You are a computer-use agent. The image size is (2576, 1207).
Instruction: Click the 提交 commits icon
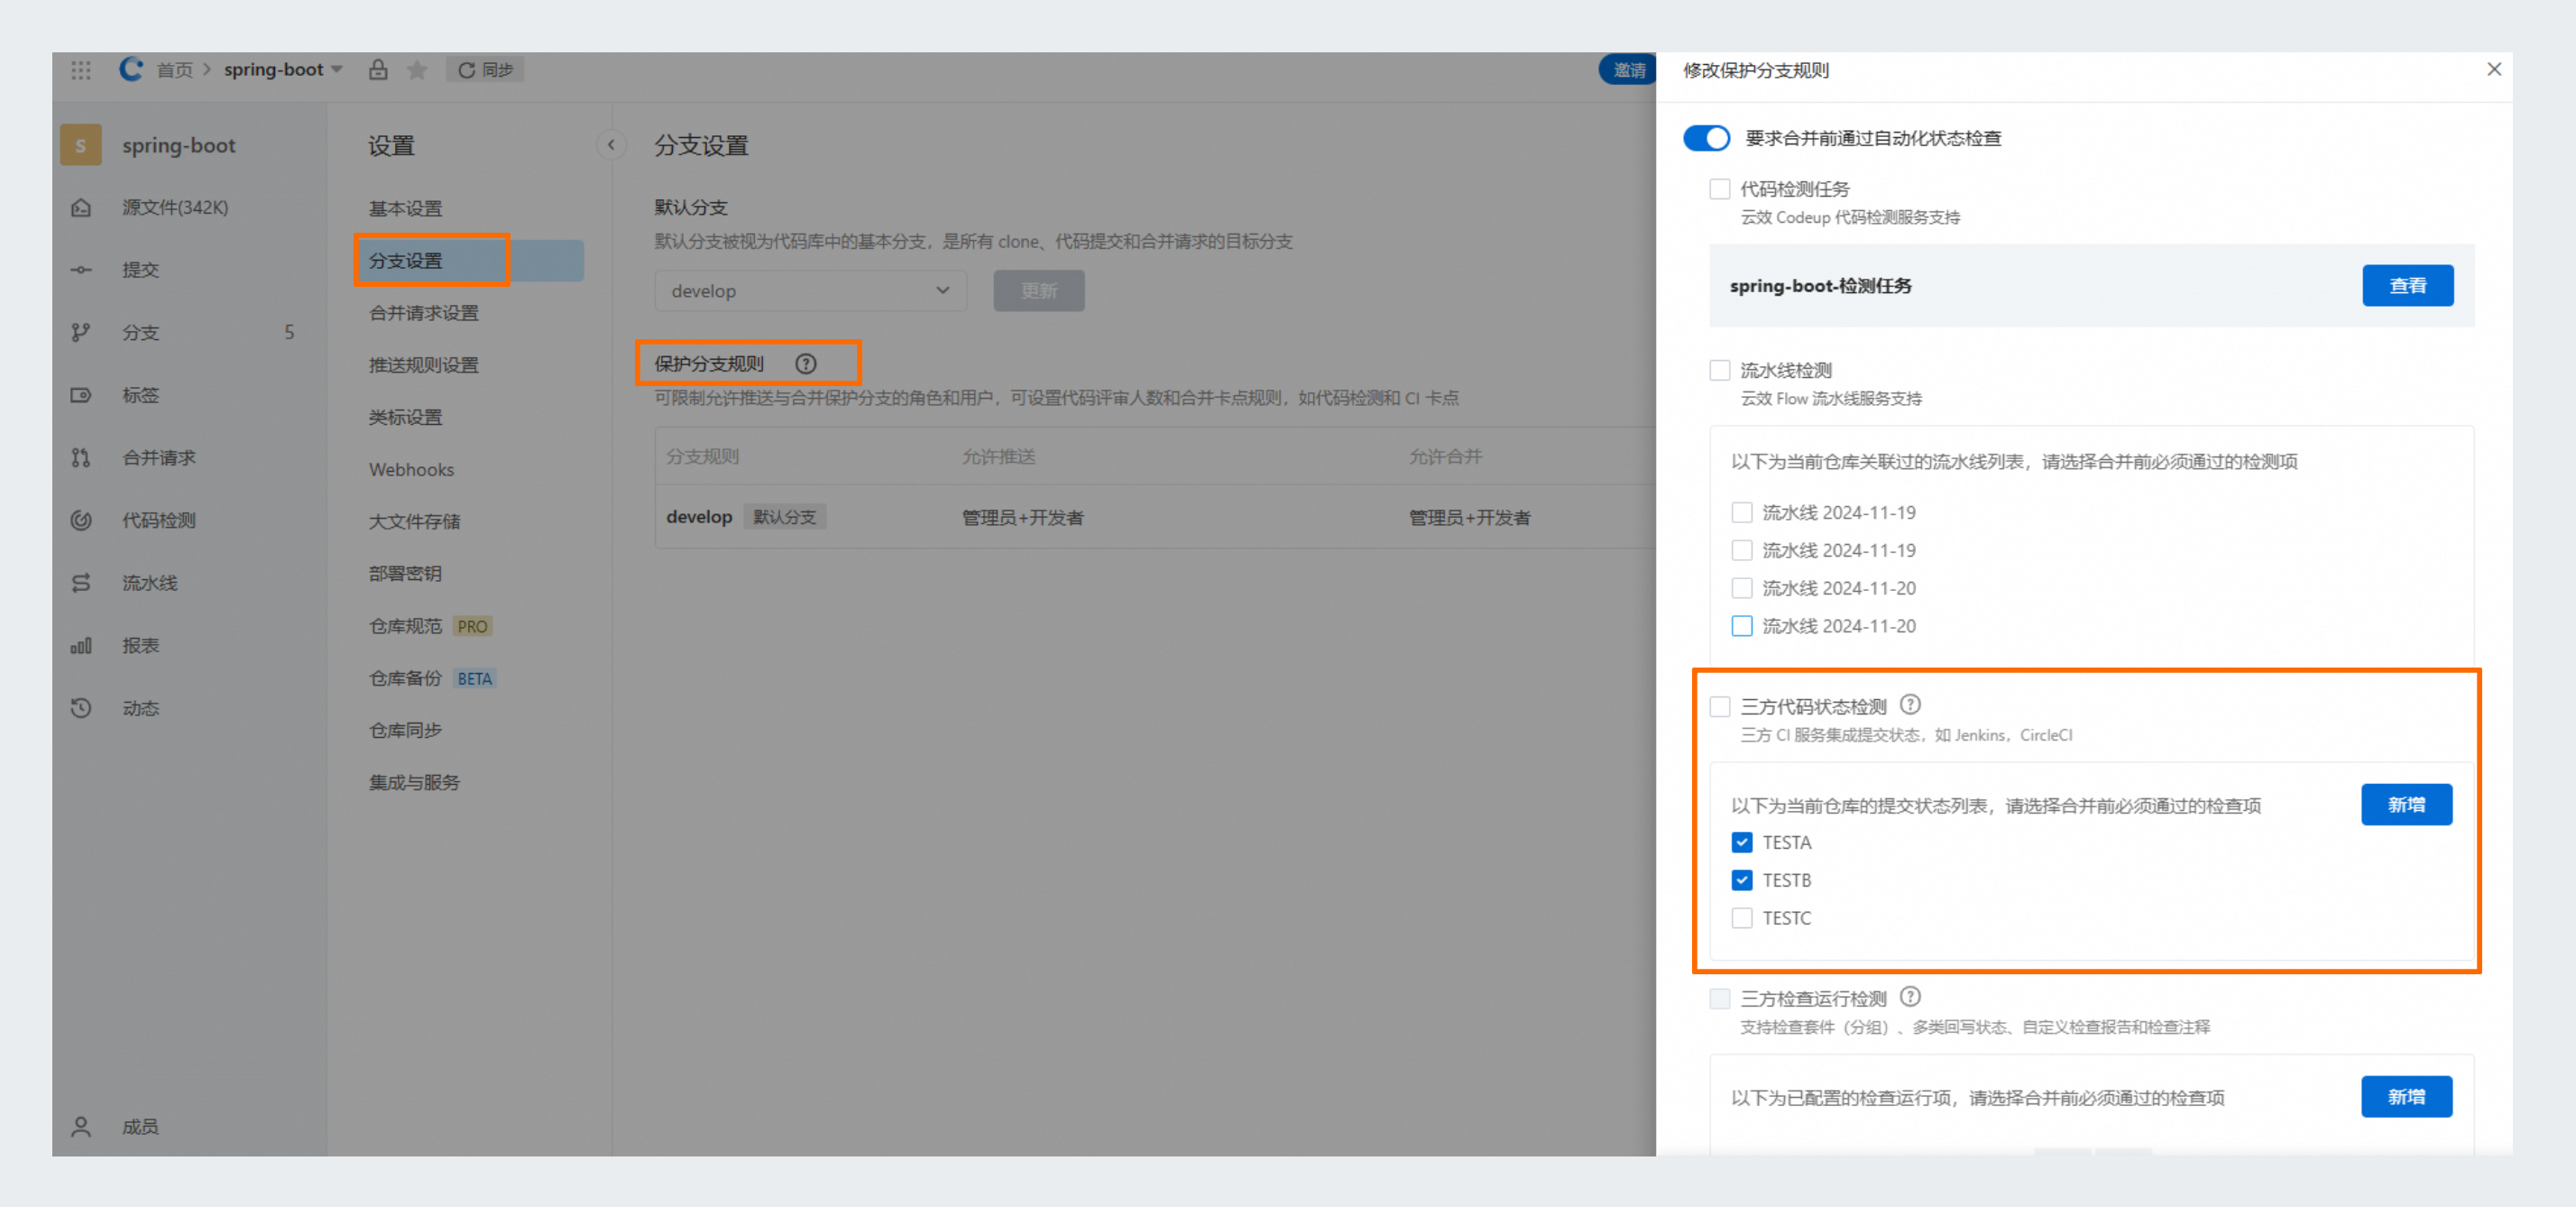[x=81, y=270]
